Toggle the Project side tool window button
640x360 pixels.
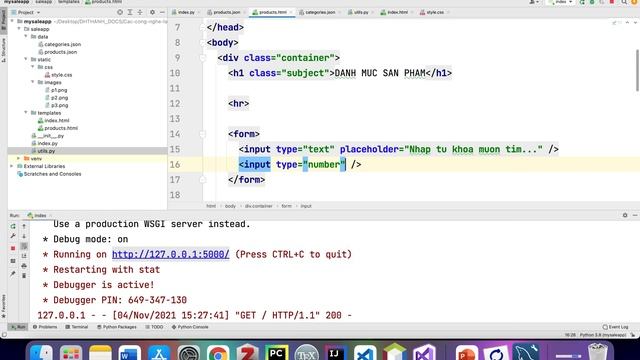coord(4,21)
